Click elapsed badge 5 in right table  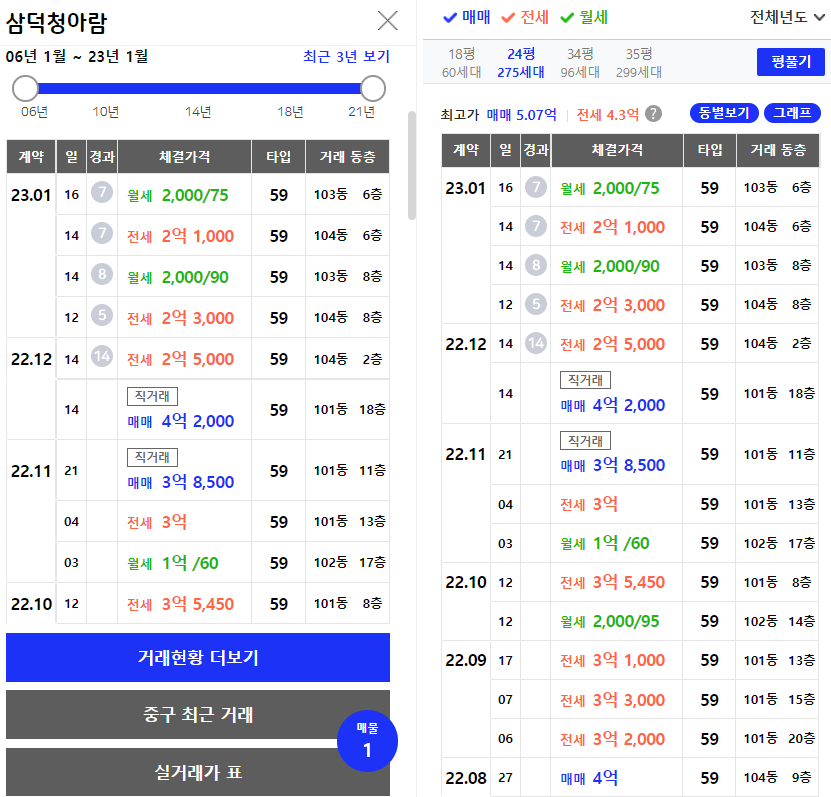click(x=536, y=304)
